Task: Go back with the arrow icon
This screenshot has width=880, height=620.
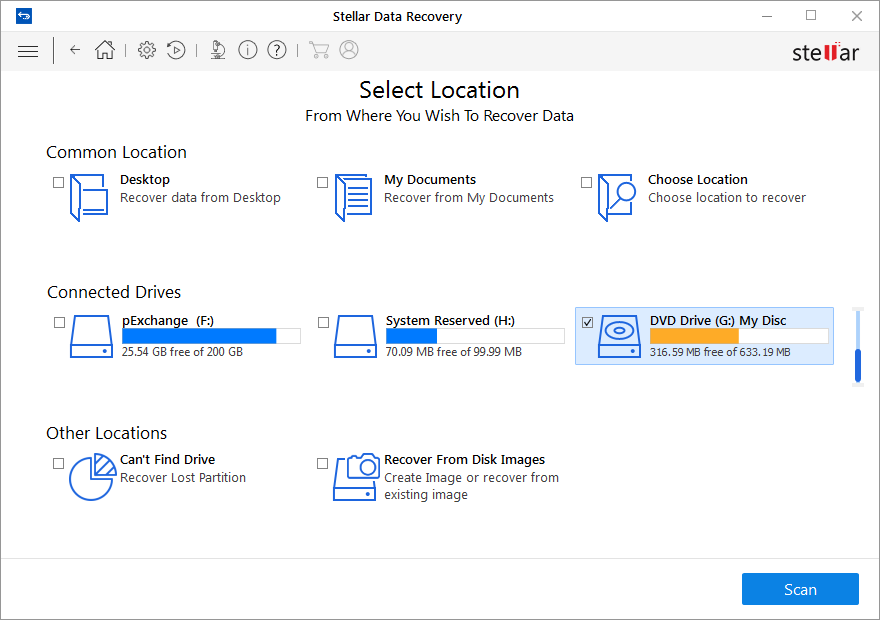Action: tap(75, 50)
